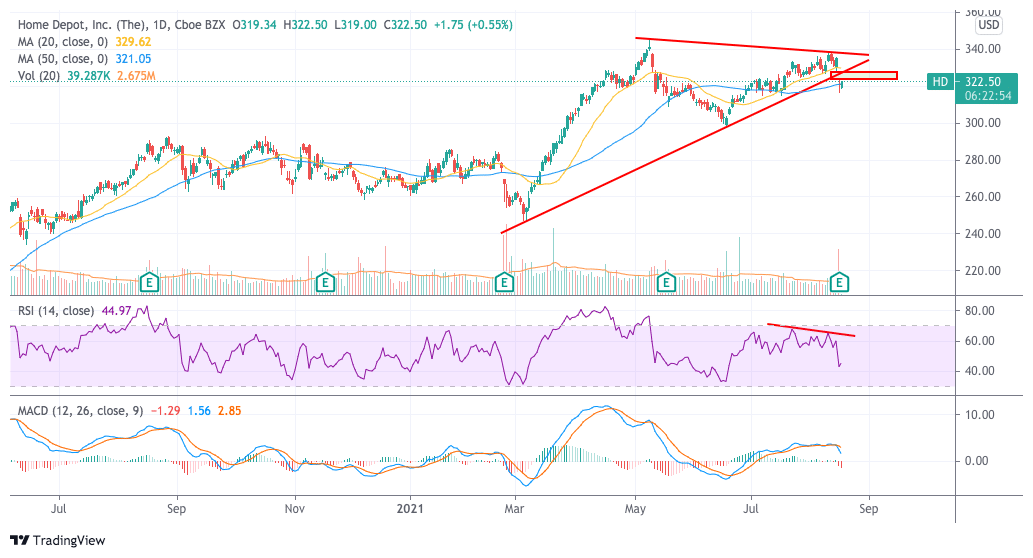The width and height of the screenshot is (1033, 558).
Task: Click the Mar time axis label
Action: 514,509
